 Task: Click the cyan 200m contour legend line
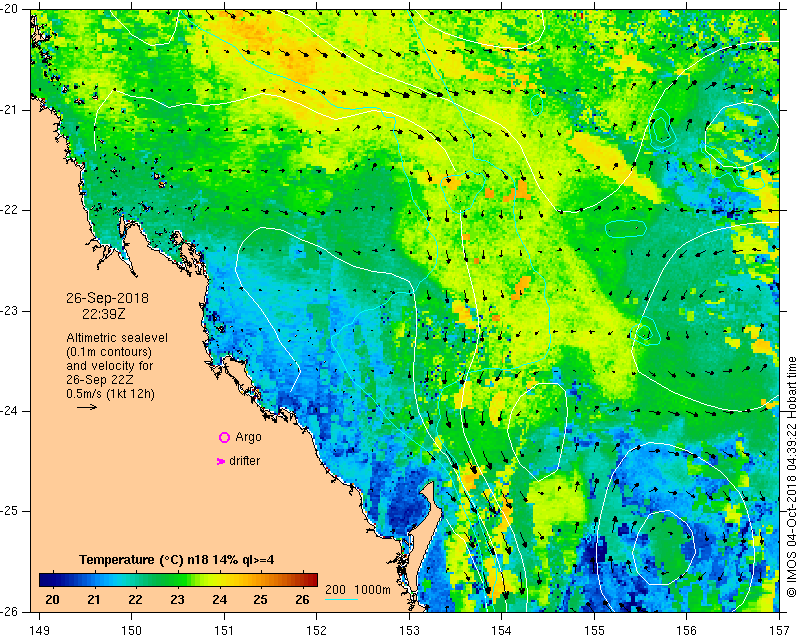341,599
